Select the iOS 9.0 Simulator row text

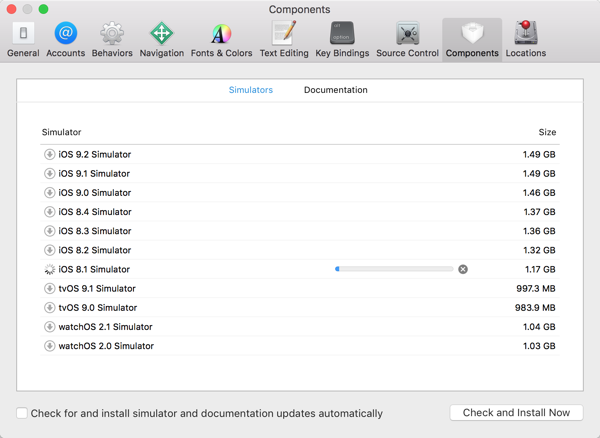[95, 193]
